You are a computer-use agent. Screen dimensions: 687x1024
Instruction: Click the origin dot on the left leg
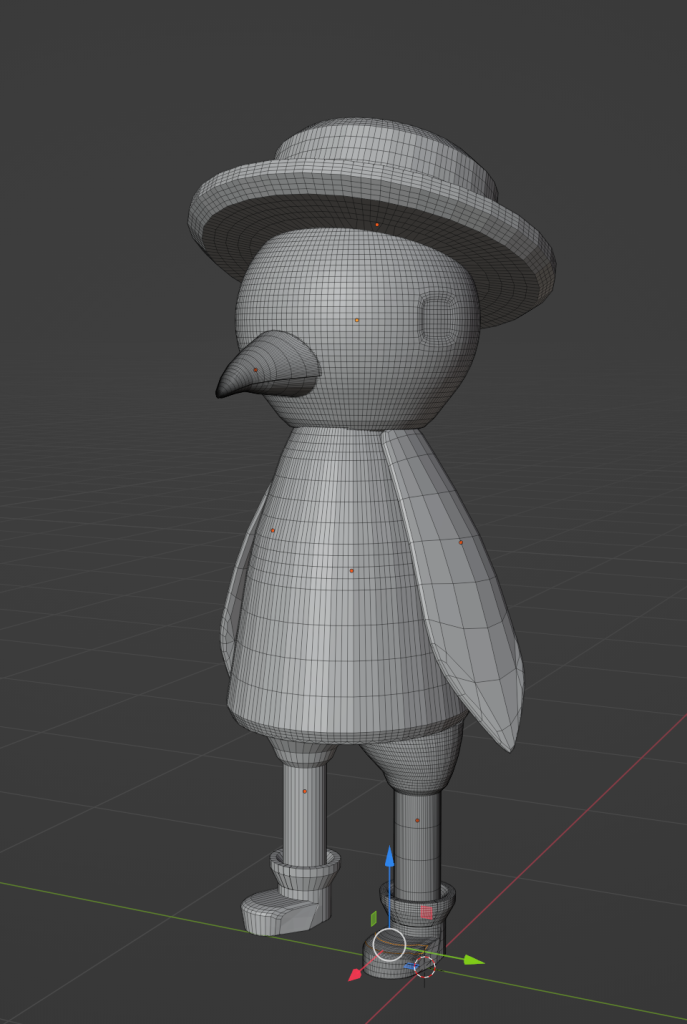click(x=305, y=791)
